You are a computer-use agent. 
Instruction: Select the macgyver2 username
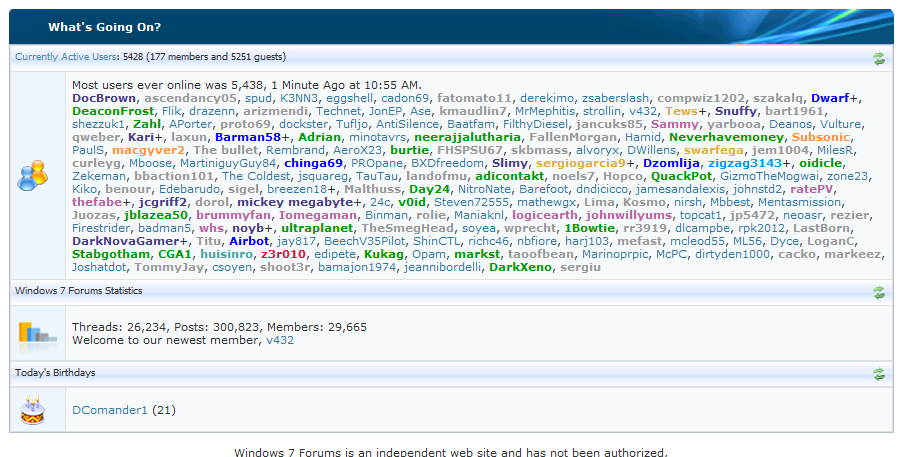(x=148, y=150)
